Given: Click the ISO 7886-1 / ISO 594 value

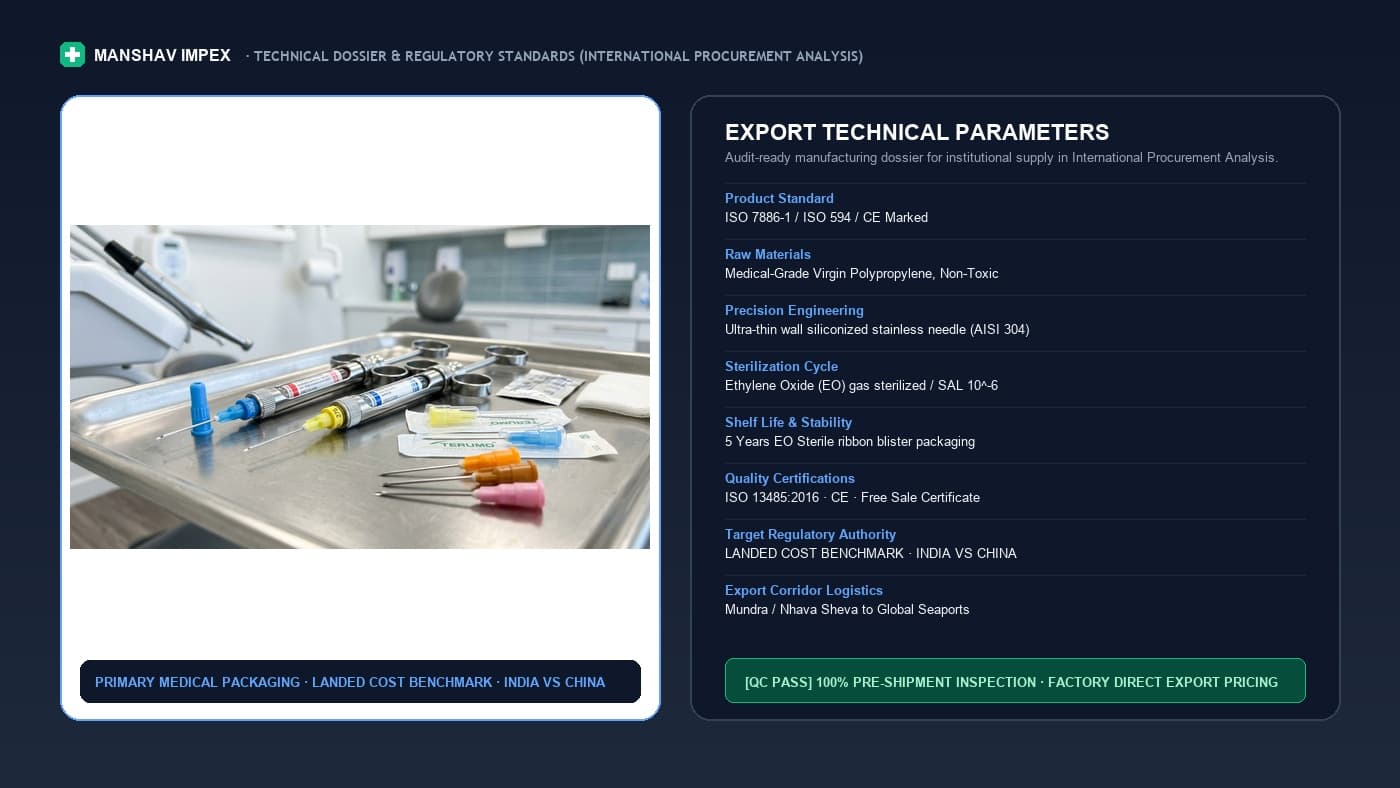Looking at the screenshot, I should coord(826,217).
